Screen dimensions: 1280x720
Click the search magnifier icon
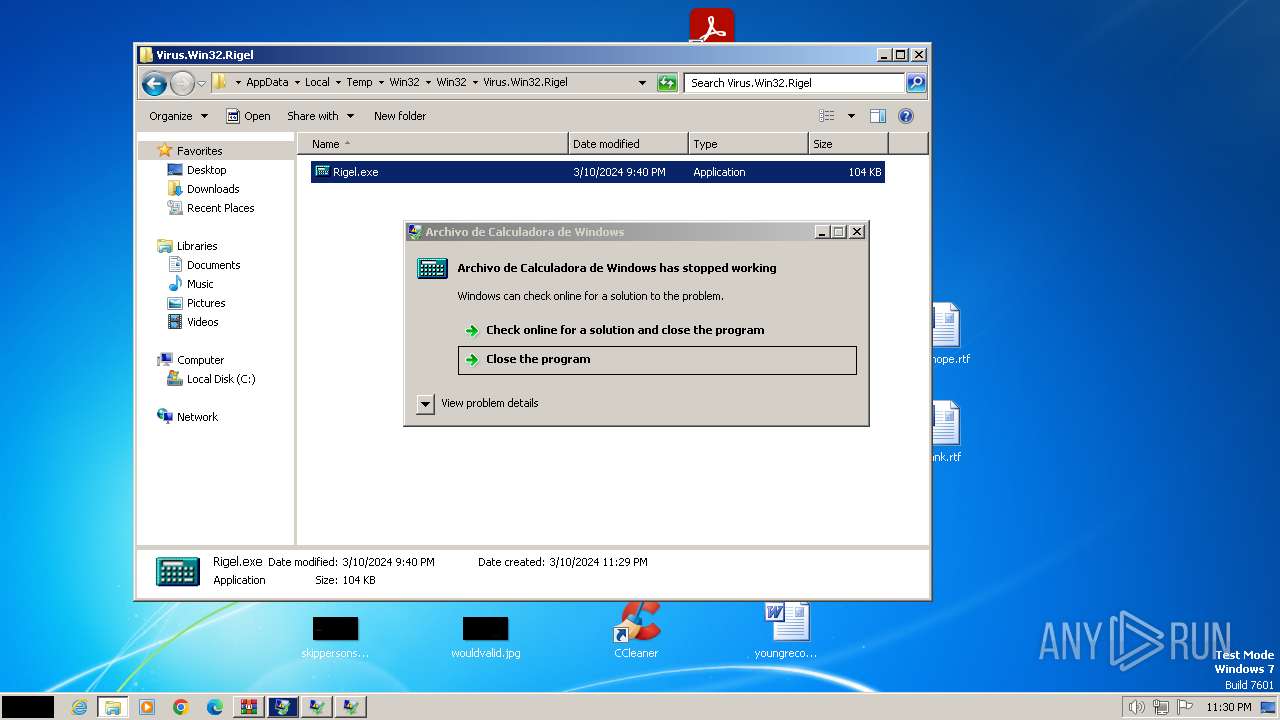916,83
